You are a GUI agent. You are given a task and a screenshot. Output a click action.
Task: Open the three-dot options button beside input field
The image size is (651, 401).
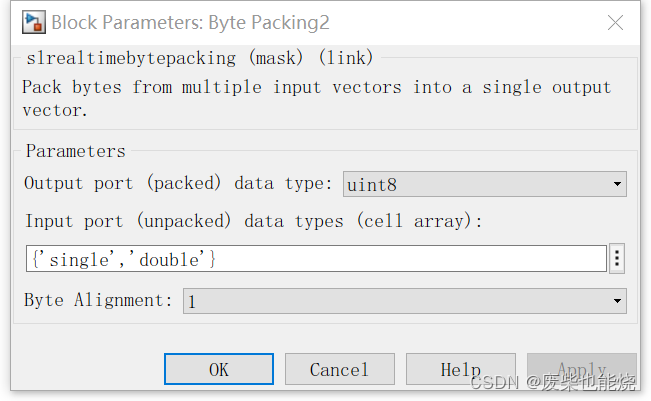coord(617,259)
